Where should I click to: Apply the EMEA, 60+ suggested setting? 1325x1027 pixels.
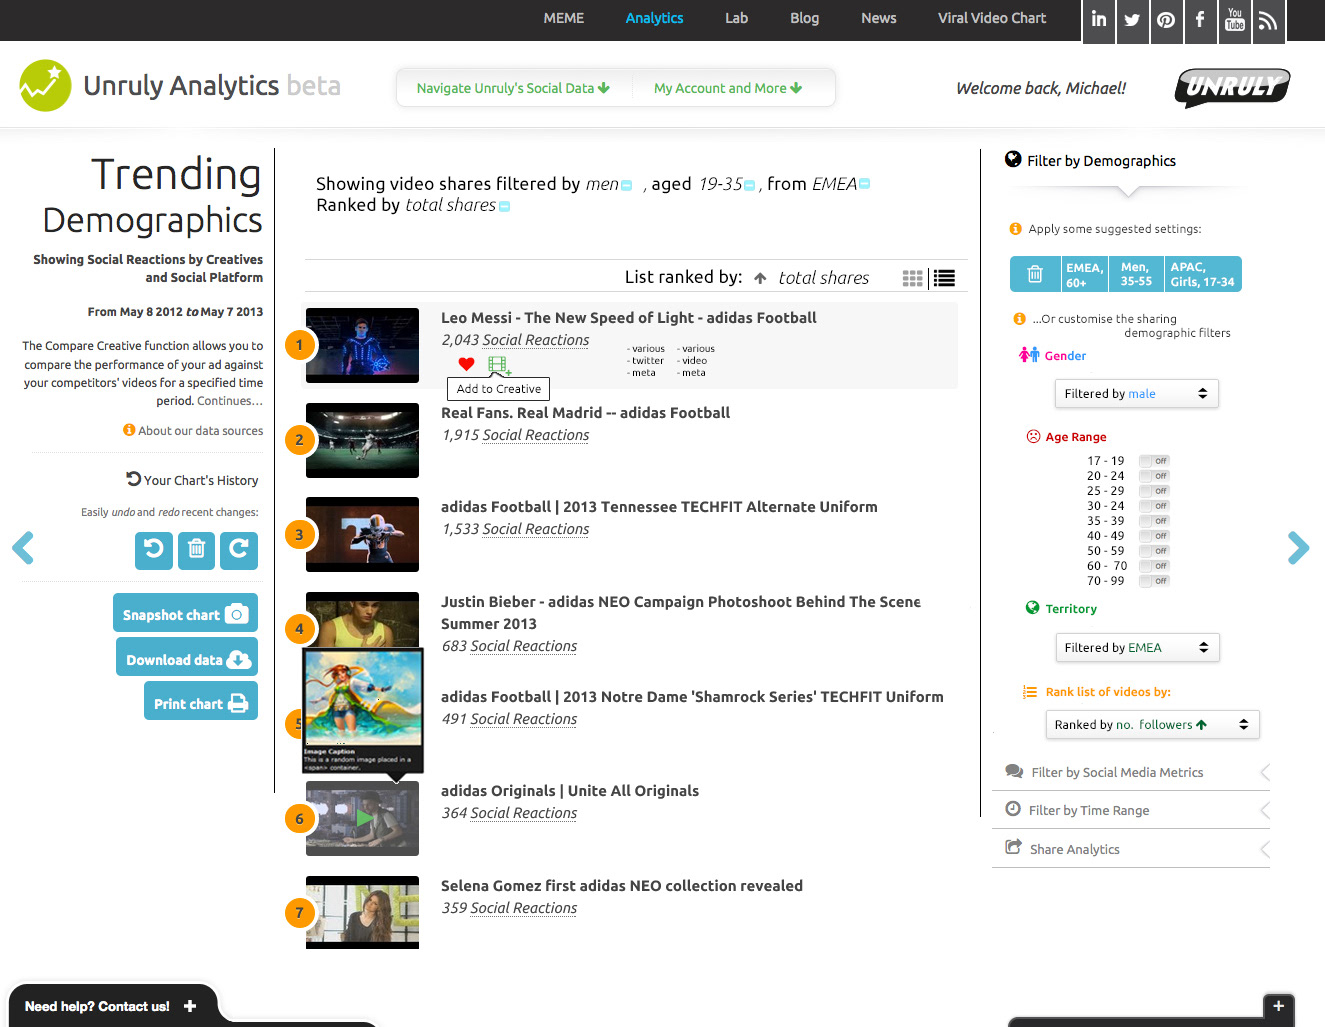click(1084, 274)
